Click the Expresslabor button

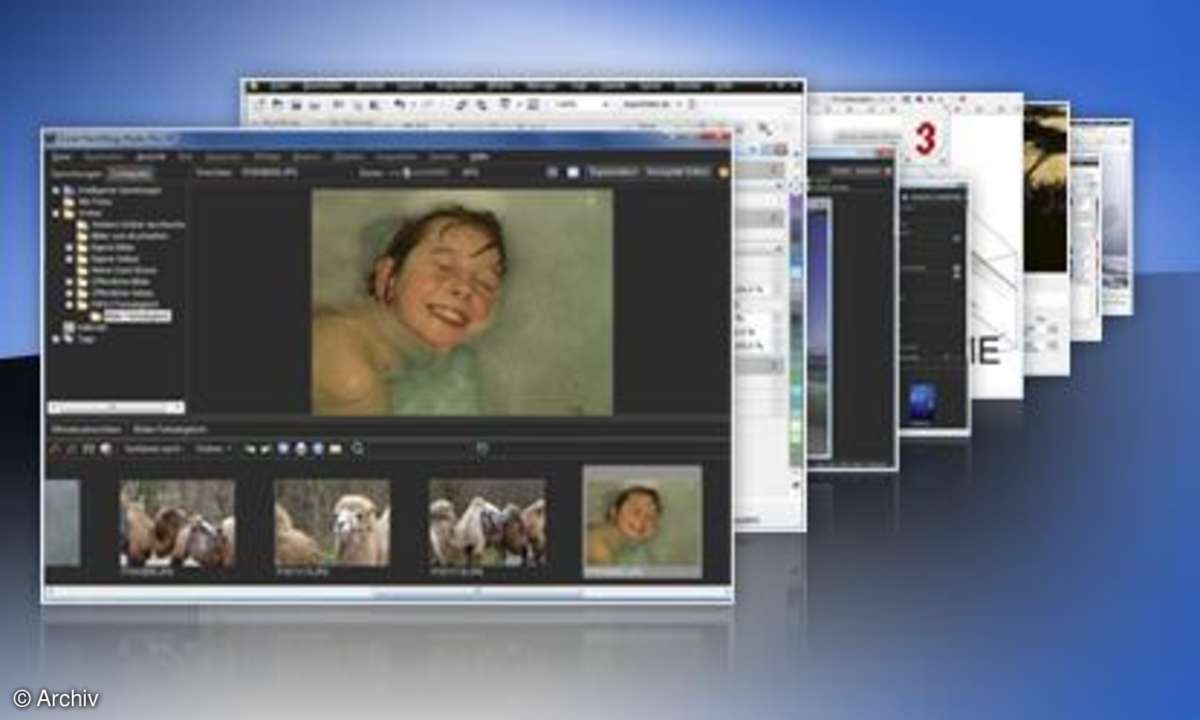[x=612, y=172]
